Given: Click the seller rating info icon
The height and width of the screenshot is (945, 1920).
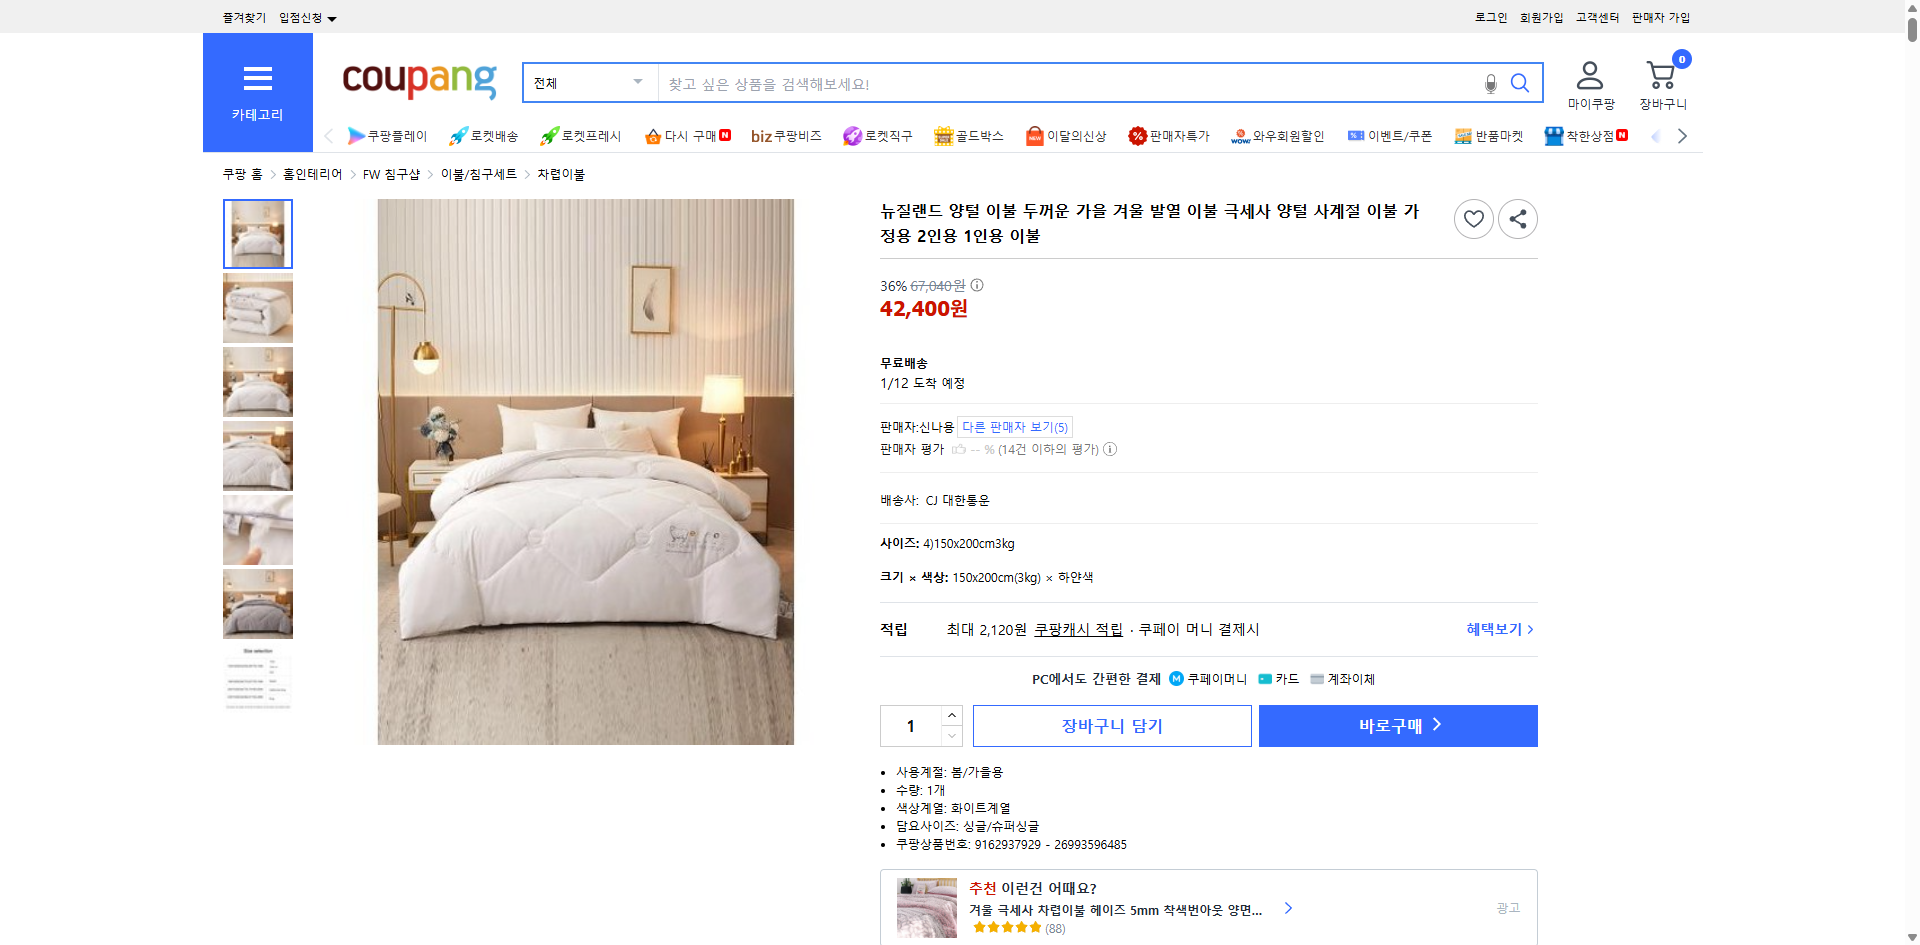Looking at the screenshot, I should tap(1110, 449).
